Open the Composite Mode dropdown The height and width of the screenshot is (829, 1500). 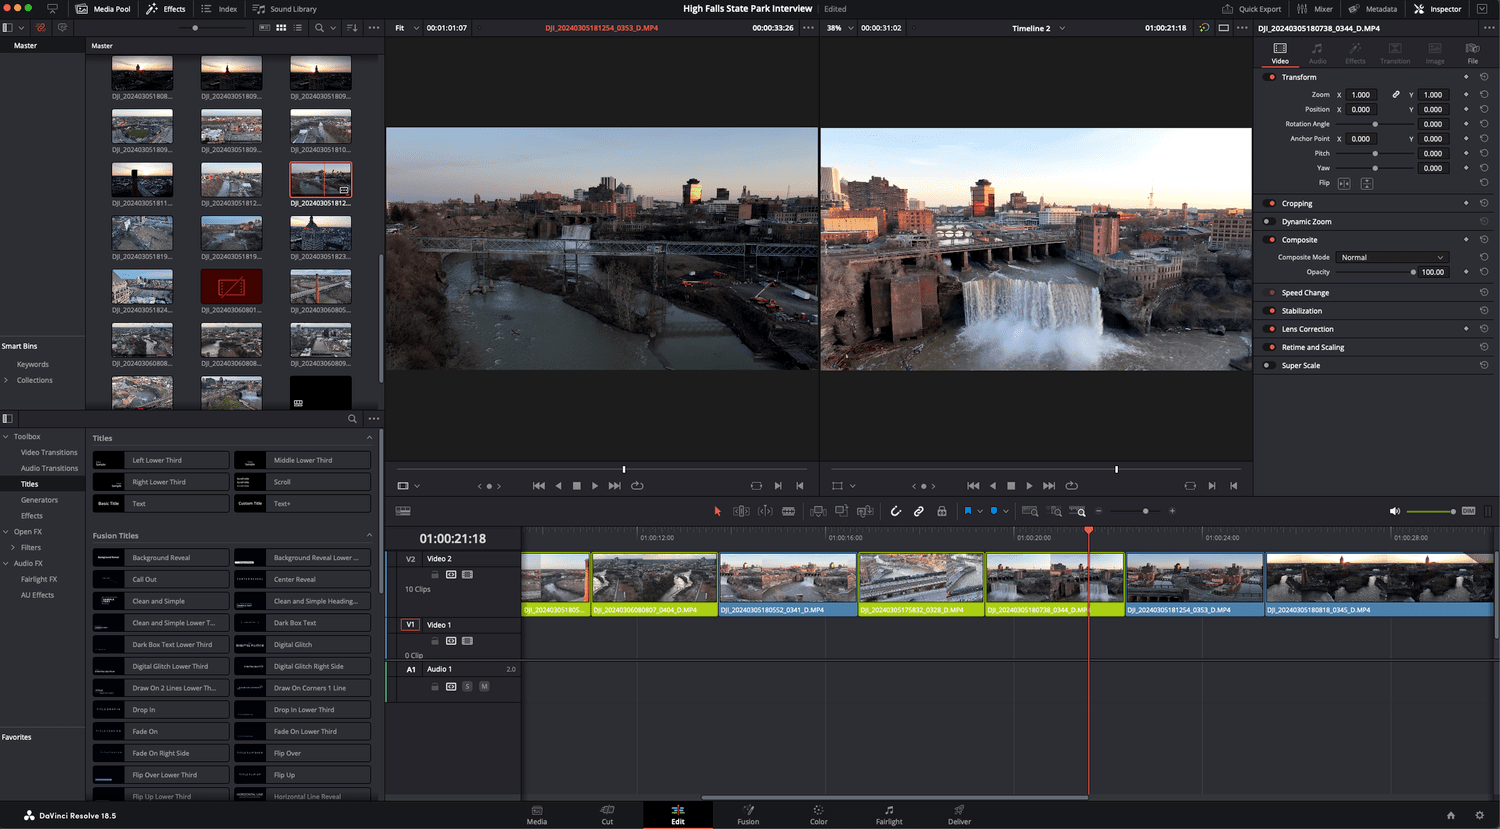click(x=1392, y=257)
